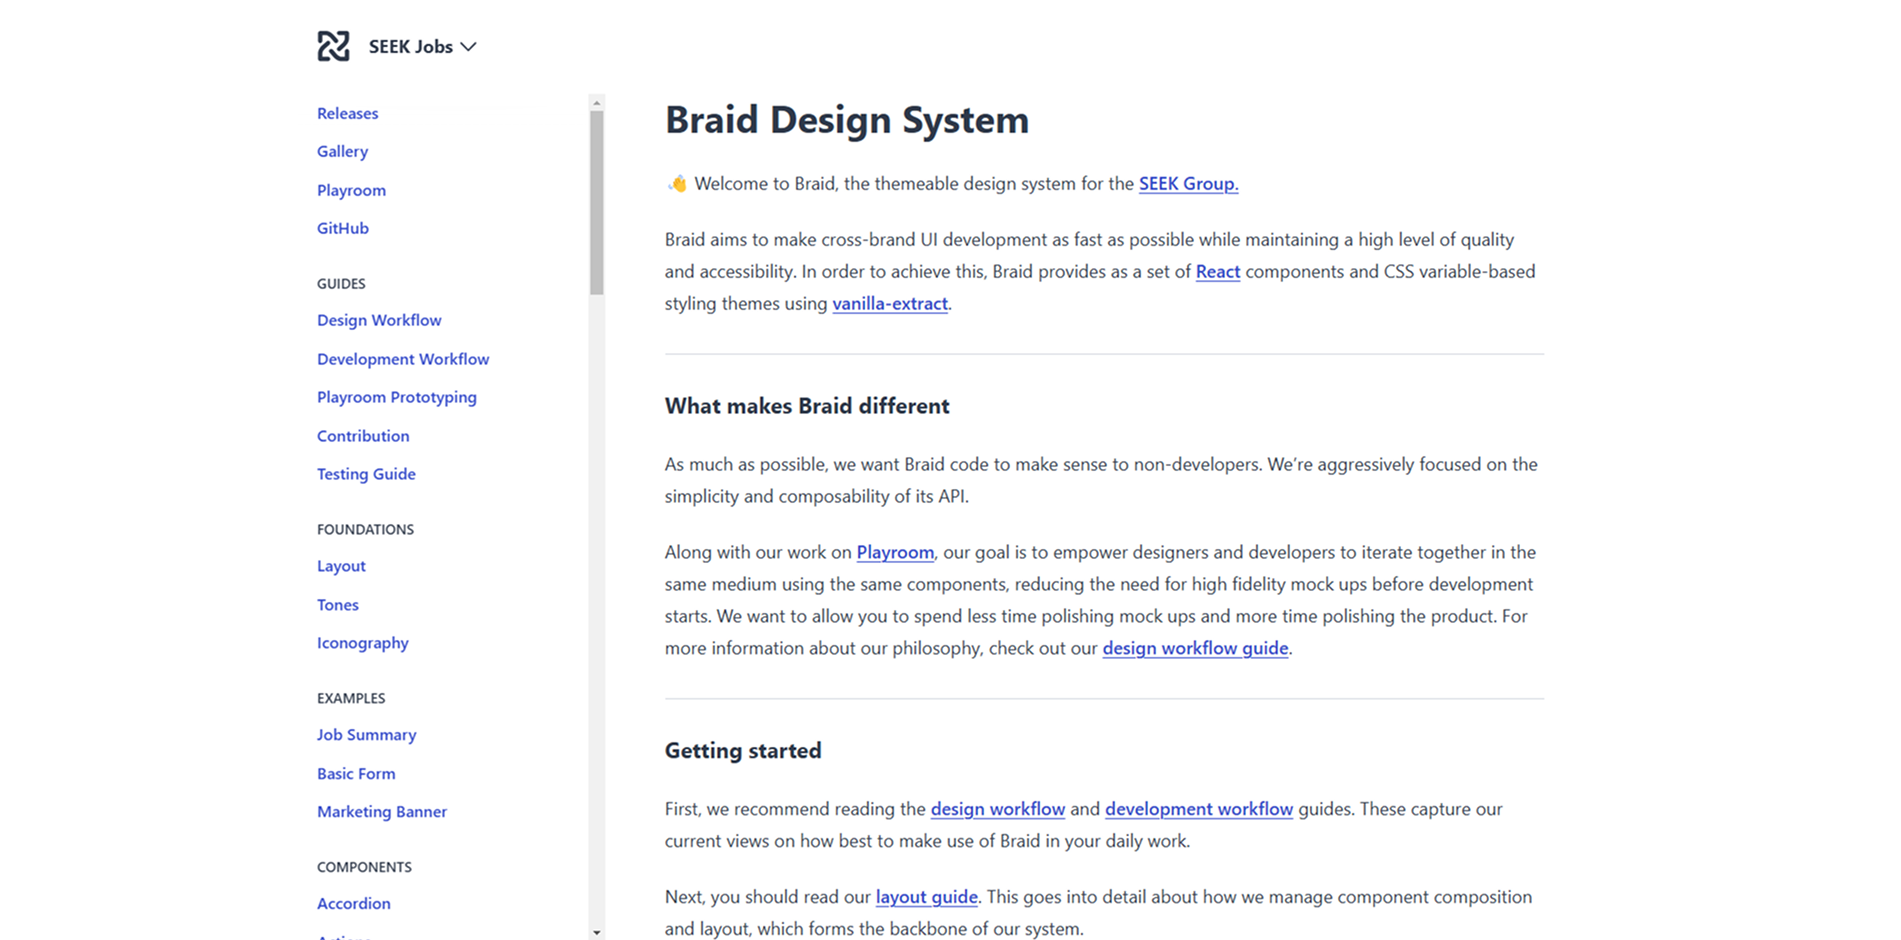1901x940 pixels.
Task: Open the Tones foundations page
Action: coord(337,605)
